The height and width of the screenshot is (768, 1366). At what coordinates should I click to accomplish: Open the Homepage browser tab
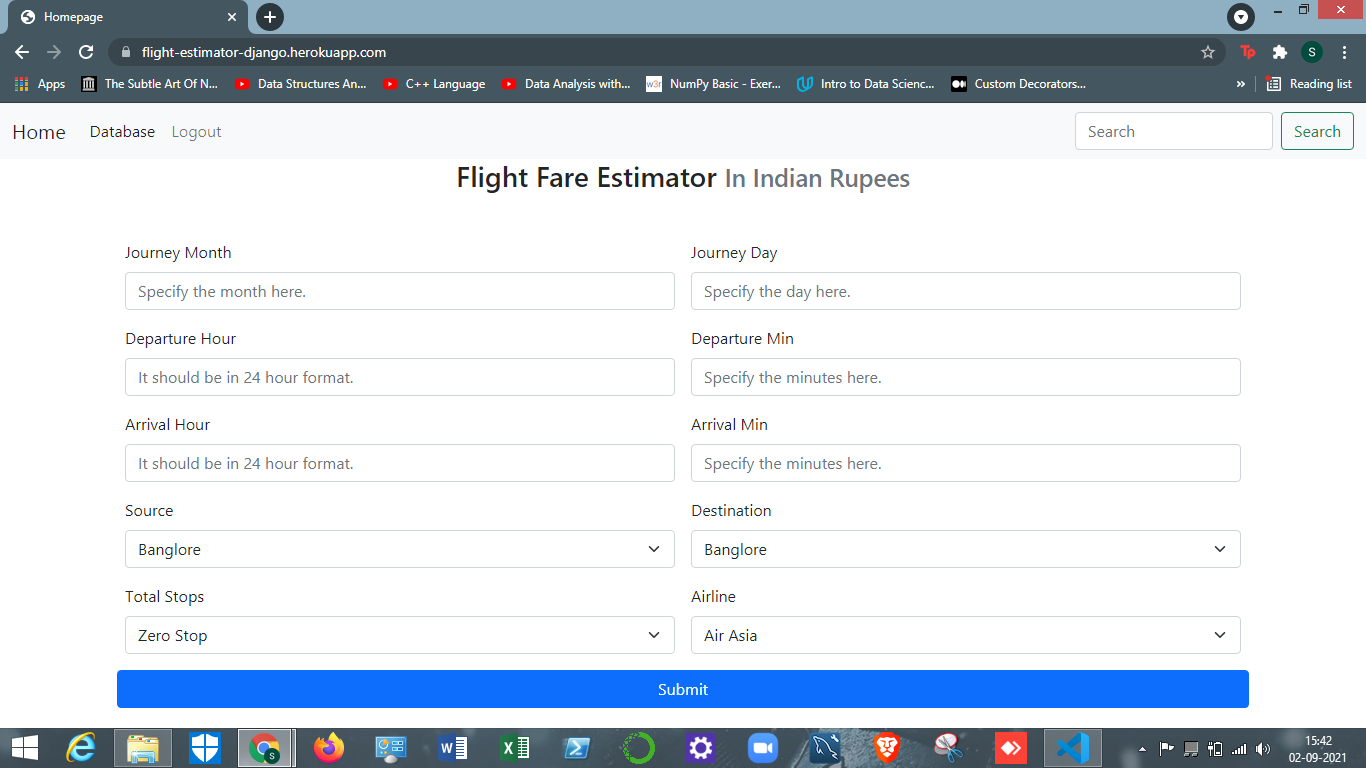pos(128,17)
